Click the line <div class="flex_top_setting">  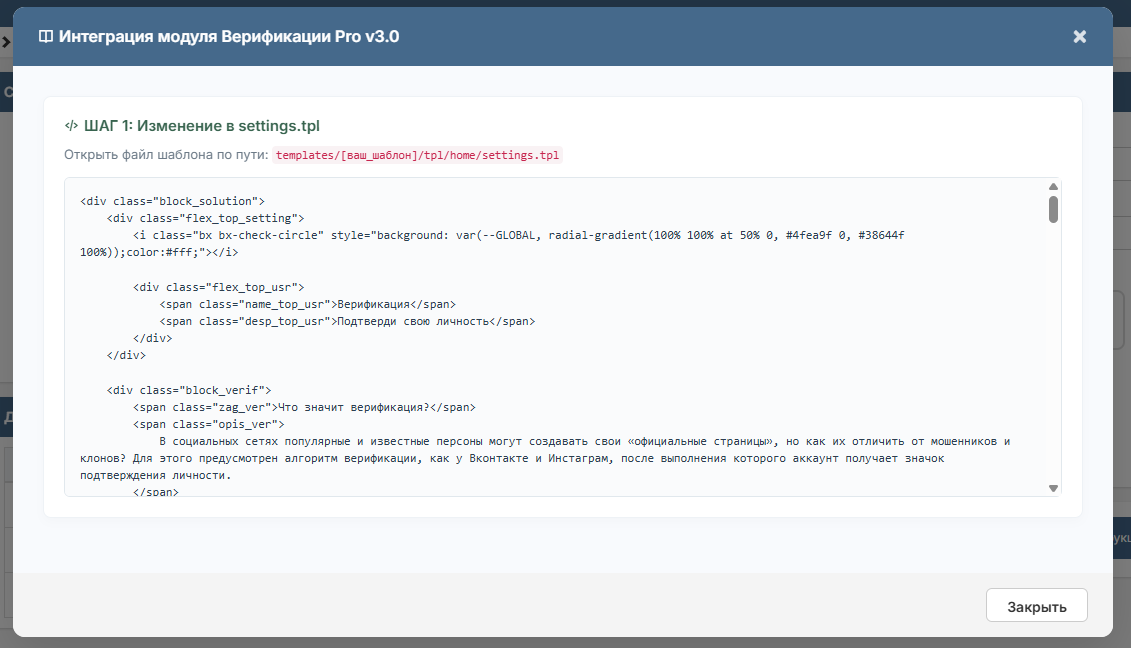tap(206, 218)
